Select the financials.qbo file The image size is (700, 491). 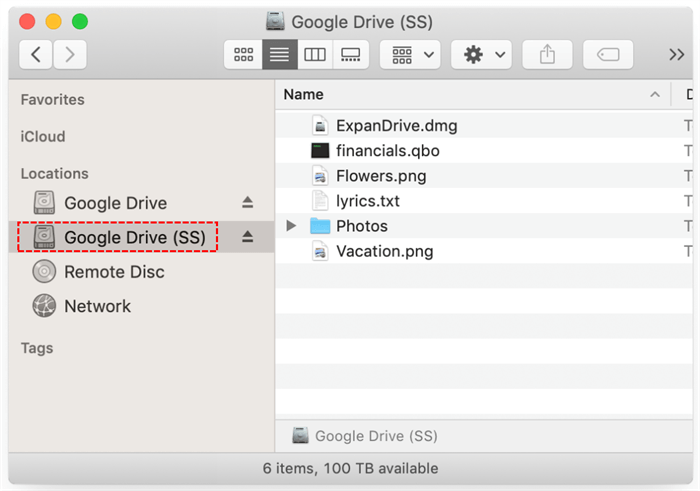tap(387, 151)
